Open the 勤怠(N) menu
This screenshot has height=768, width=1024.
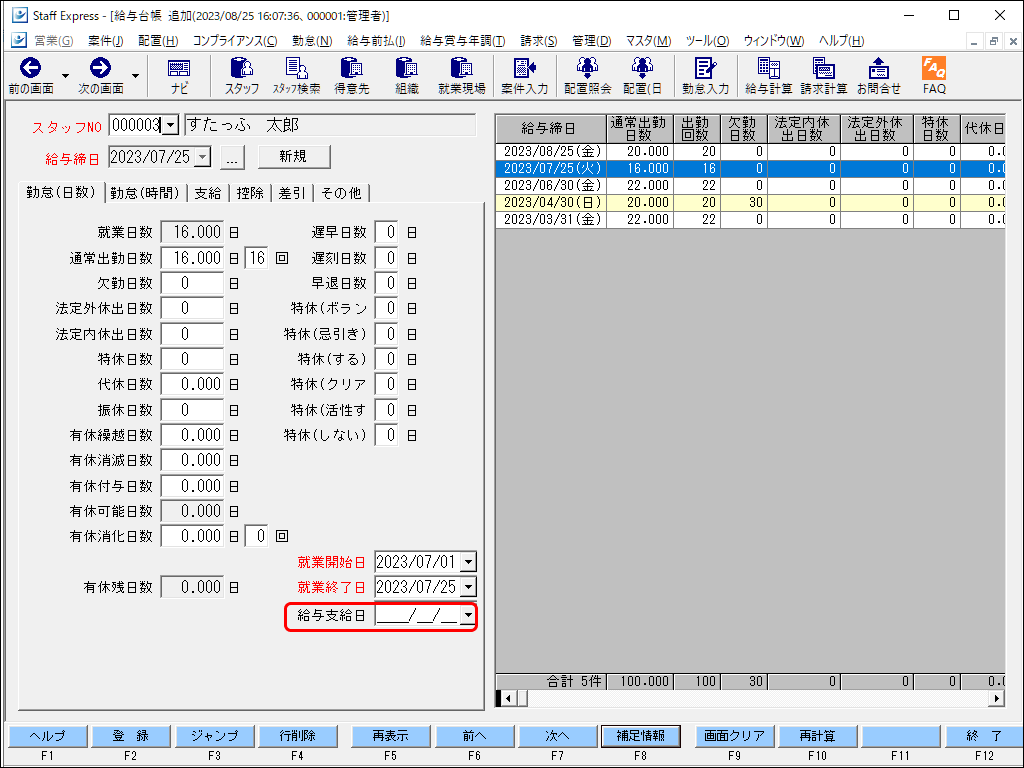tap(312, 40)
